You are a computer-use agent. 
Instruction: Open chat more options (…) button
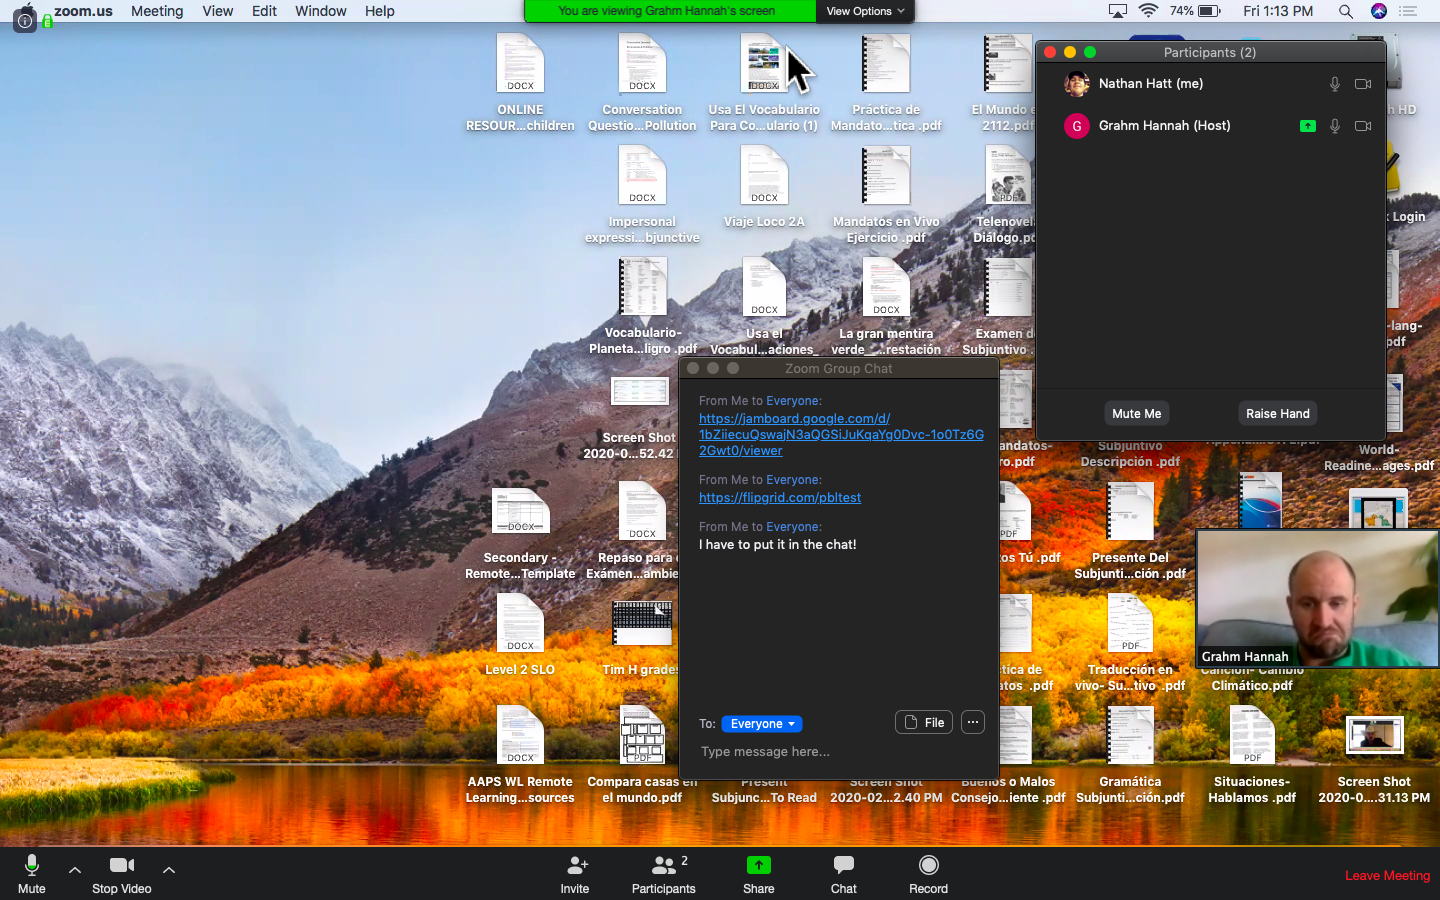point(973,723)
